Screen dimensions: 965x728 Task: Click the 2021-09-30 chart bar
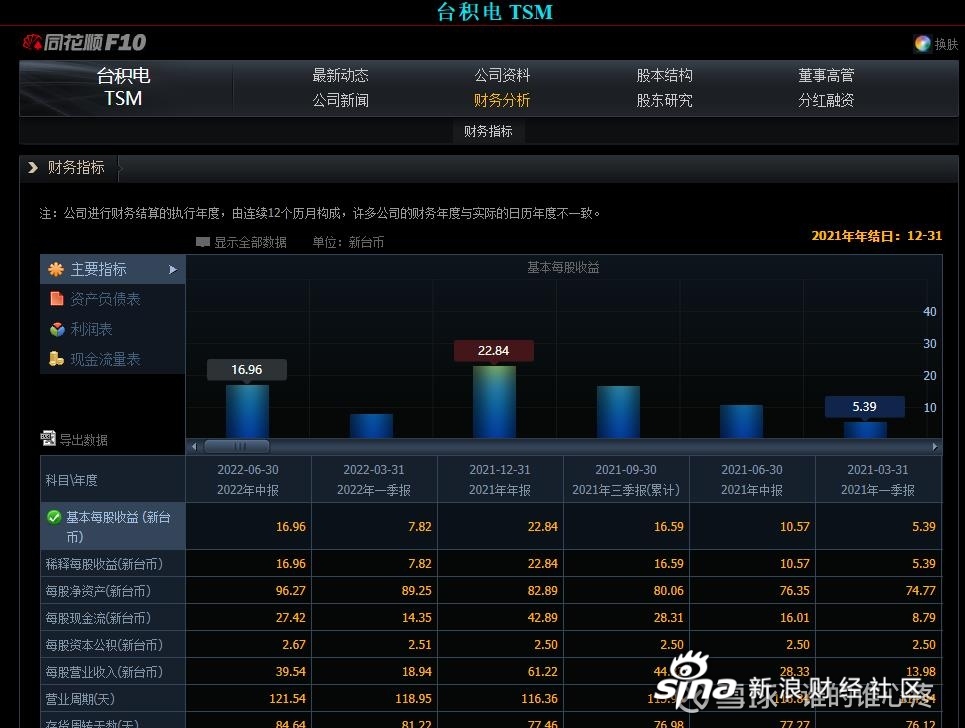point(619,412)
